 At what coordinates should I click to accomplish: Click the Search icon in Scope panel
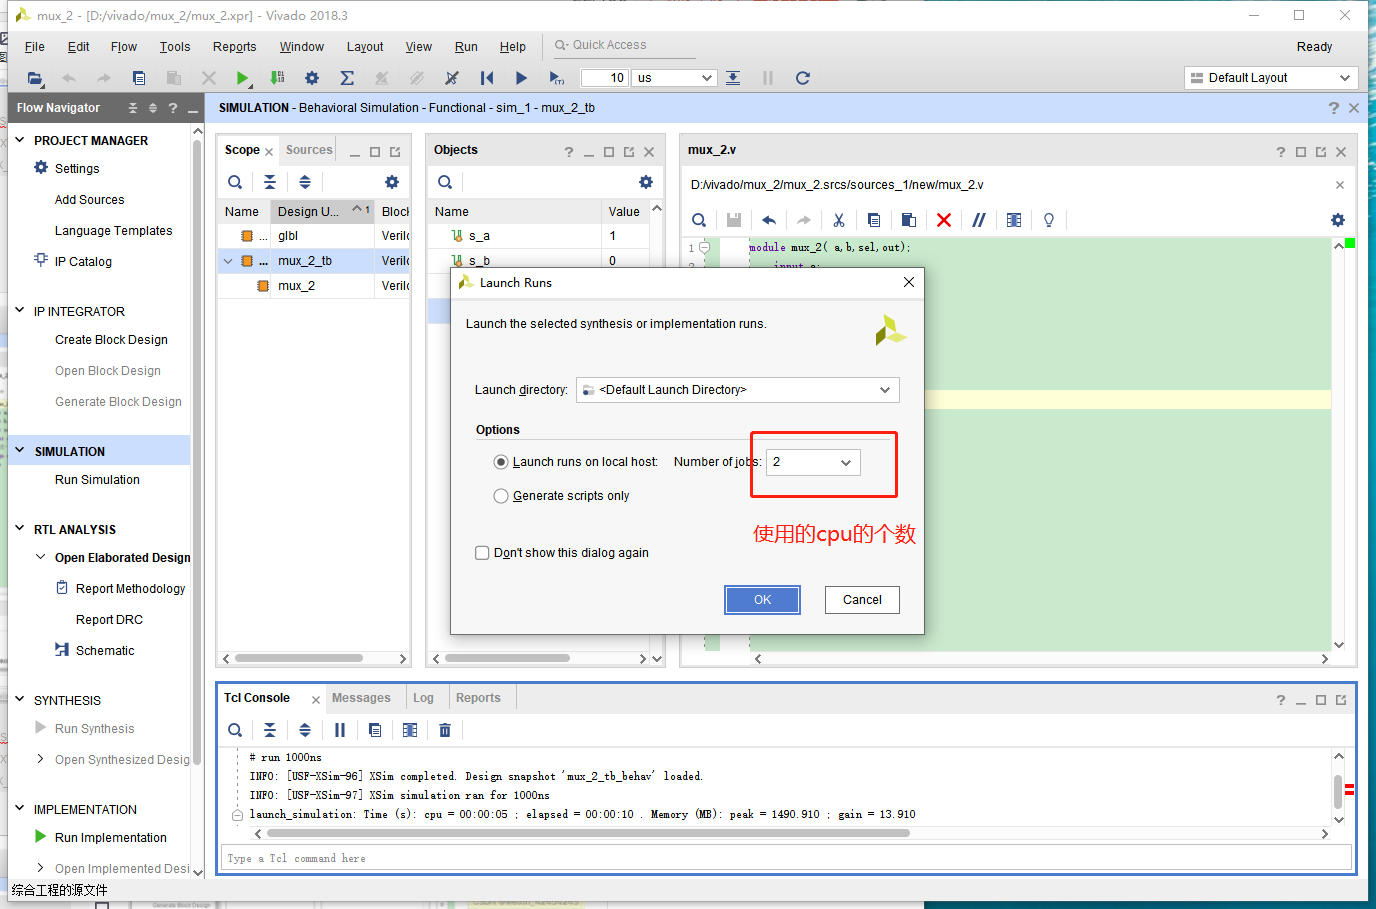coord(235,182)
